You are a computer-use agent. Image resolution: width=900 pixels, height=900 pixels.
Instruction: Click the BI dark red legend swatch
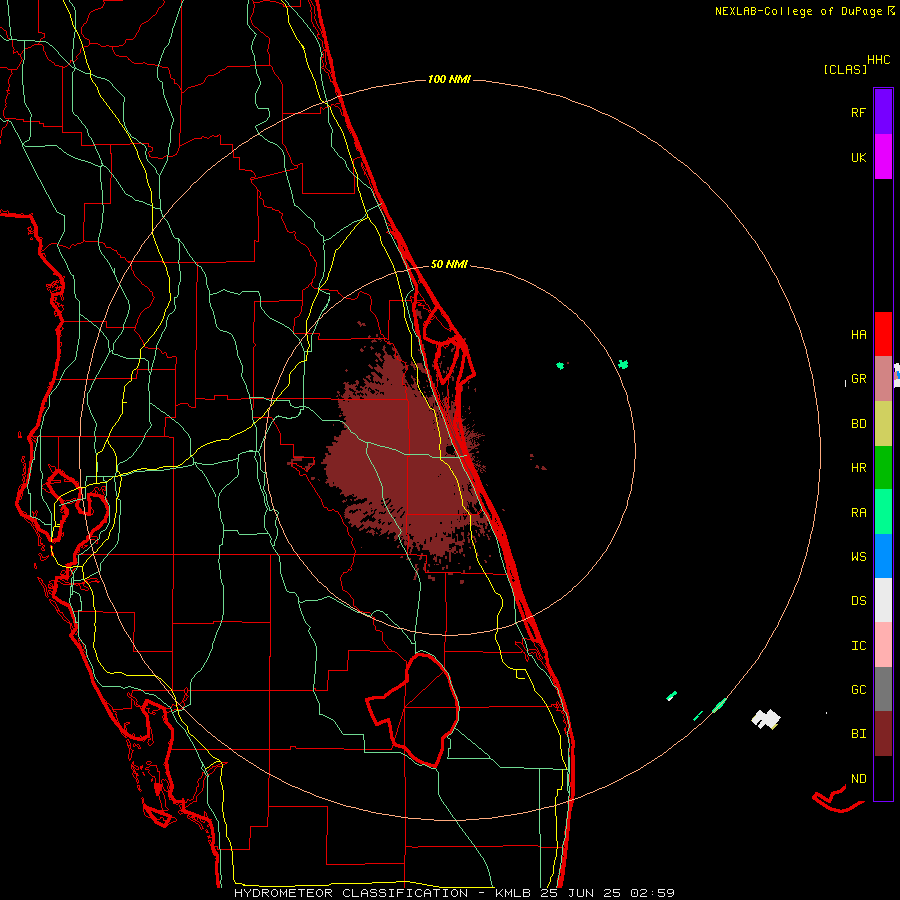[x=883, y=734]
